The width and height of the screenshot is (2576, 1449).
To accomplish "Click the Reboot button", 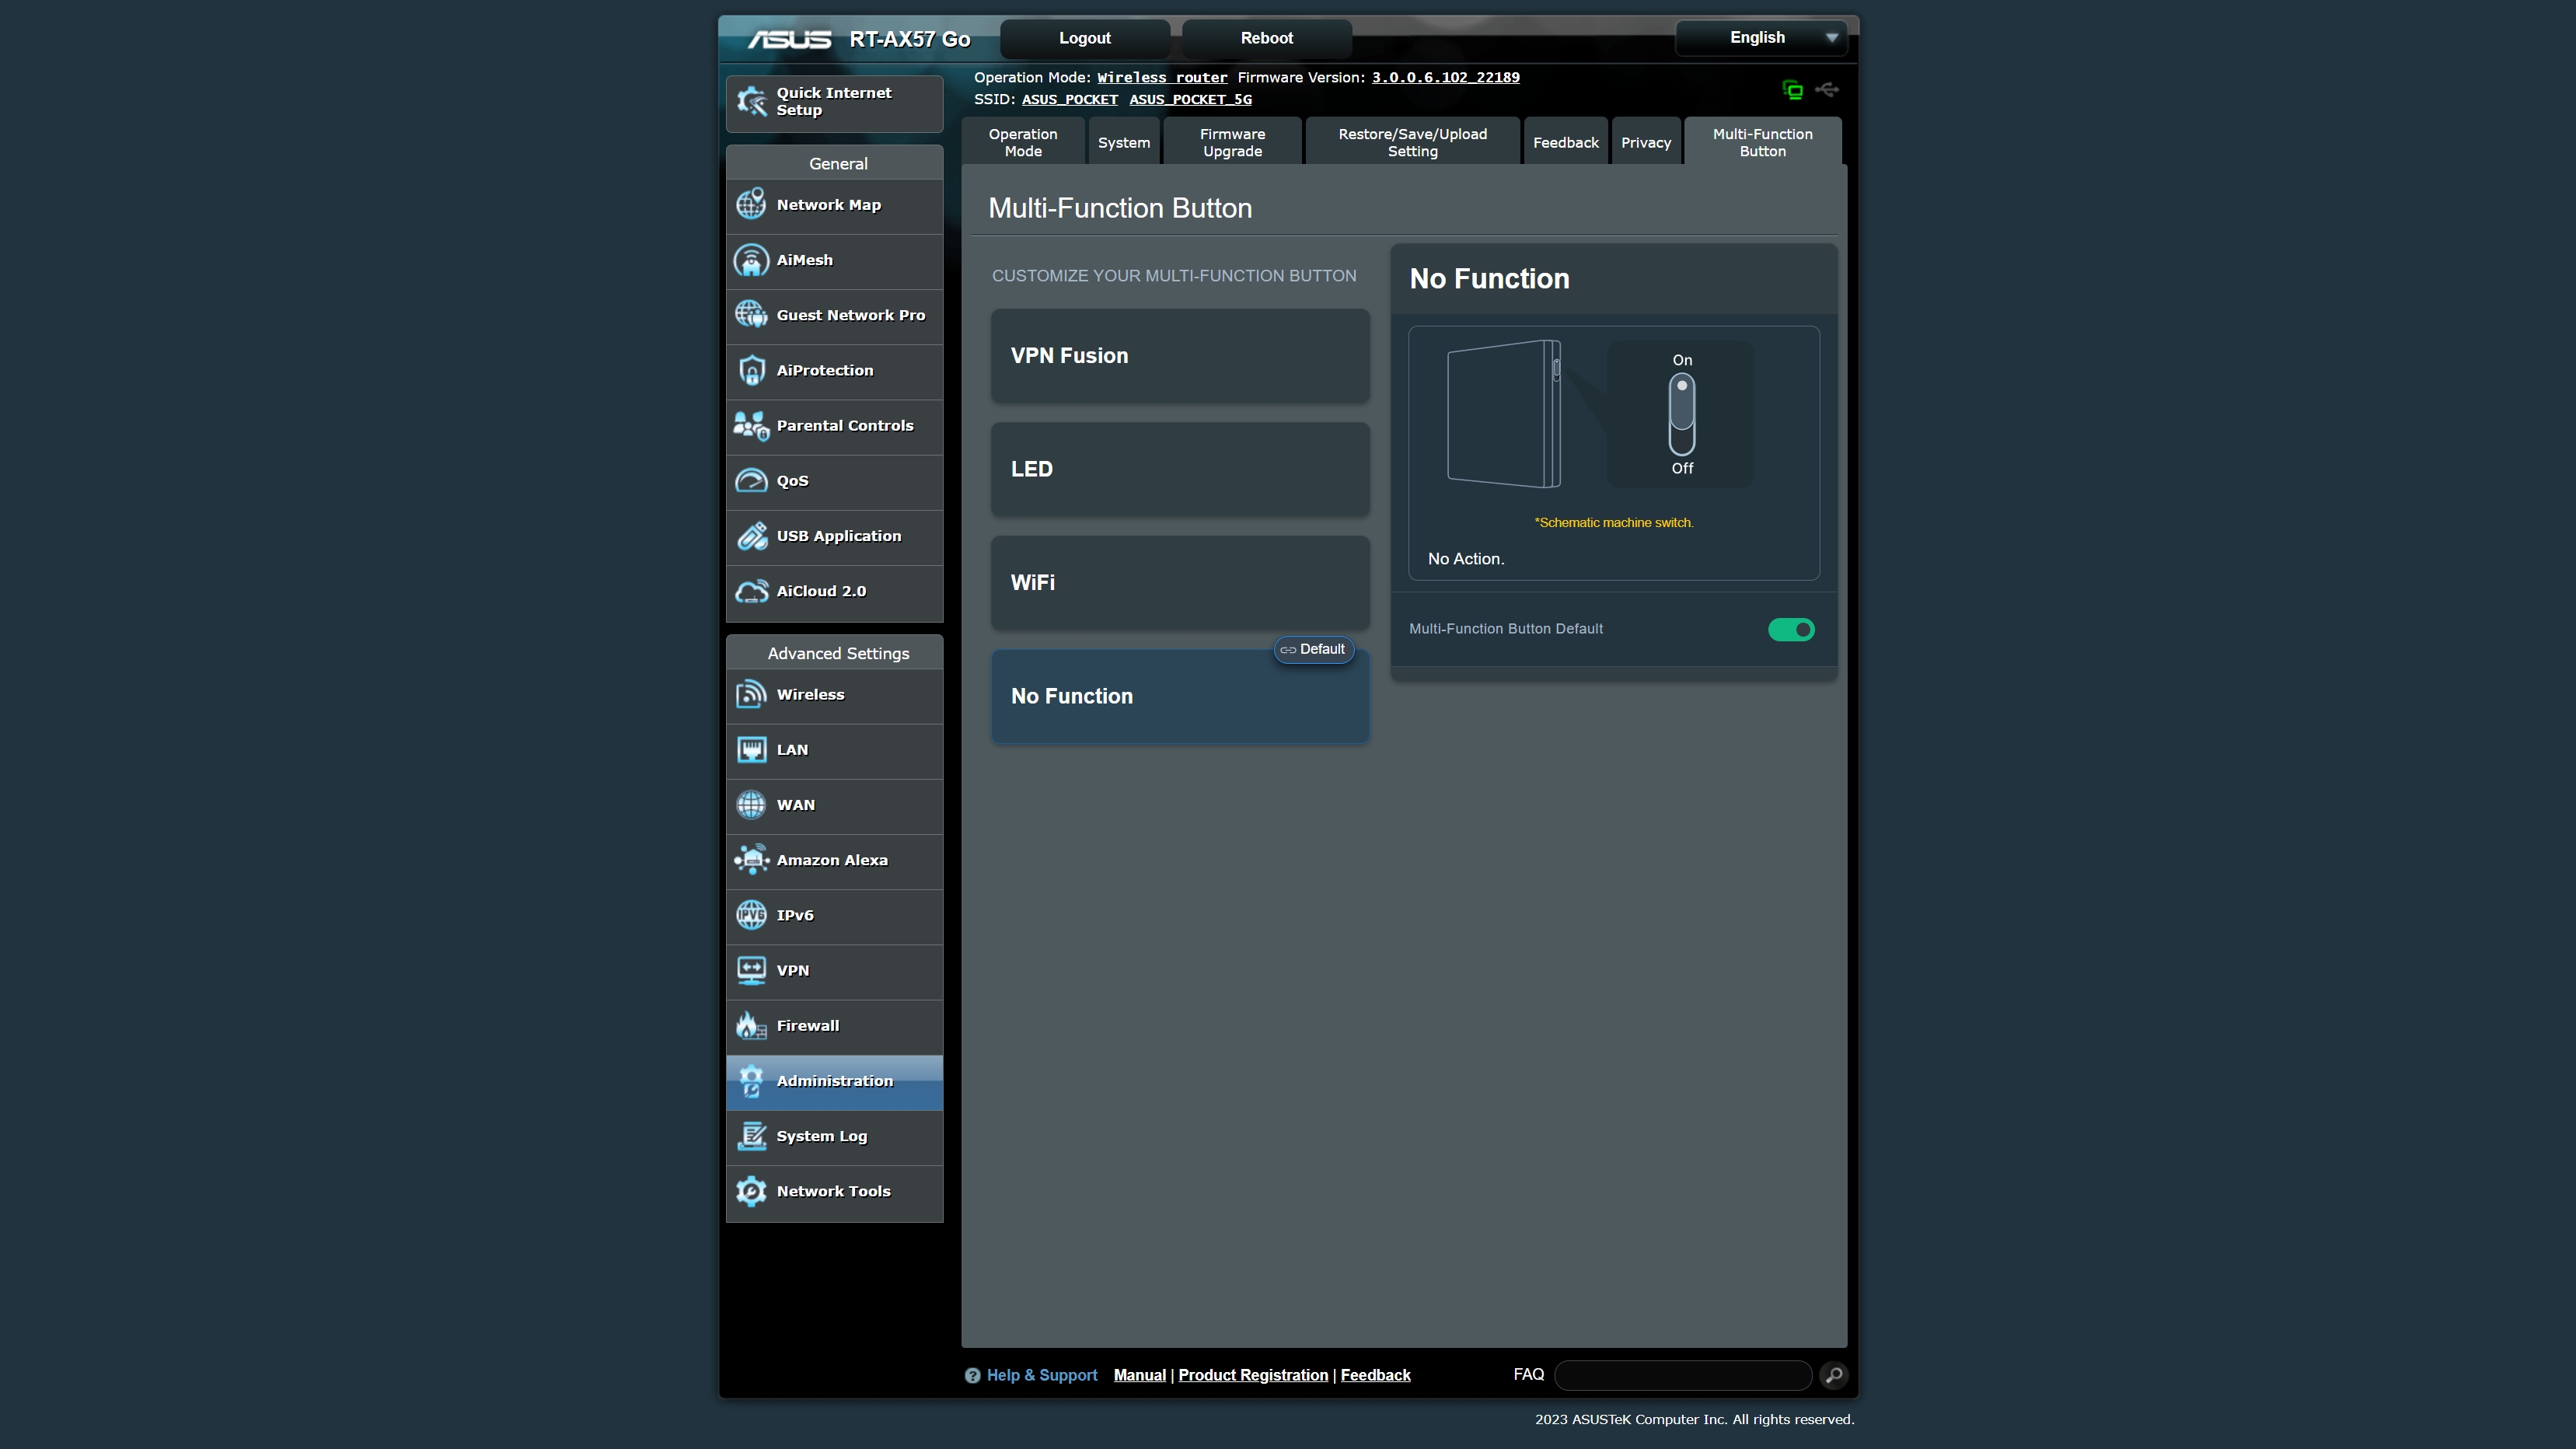I will (x=1267, y=37).
